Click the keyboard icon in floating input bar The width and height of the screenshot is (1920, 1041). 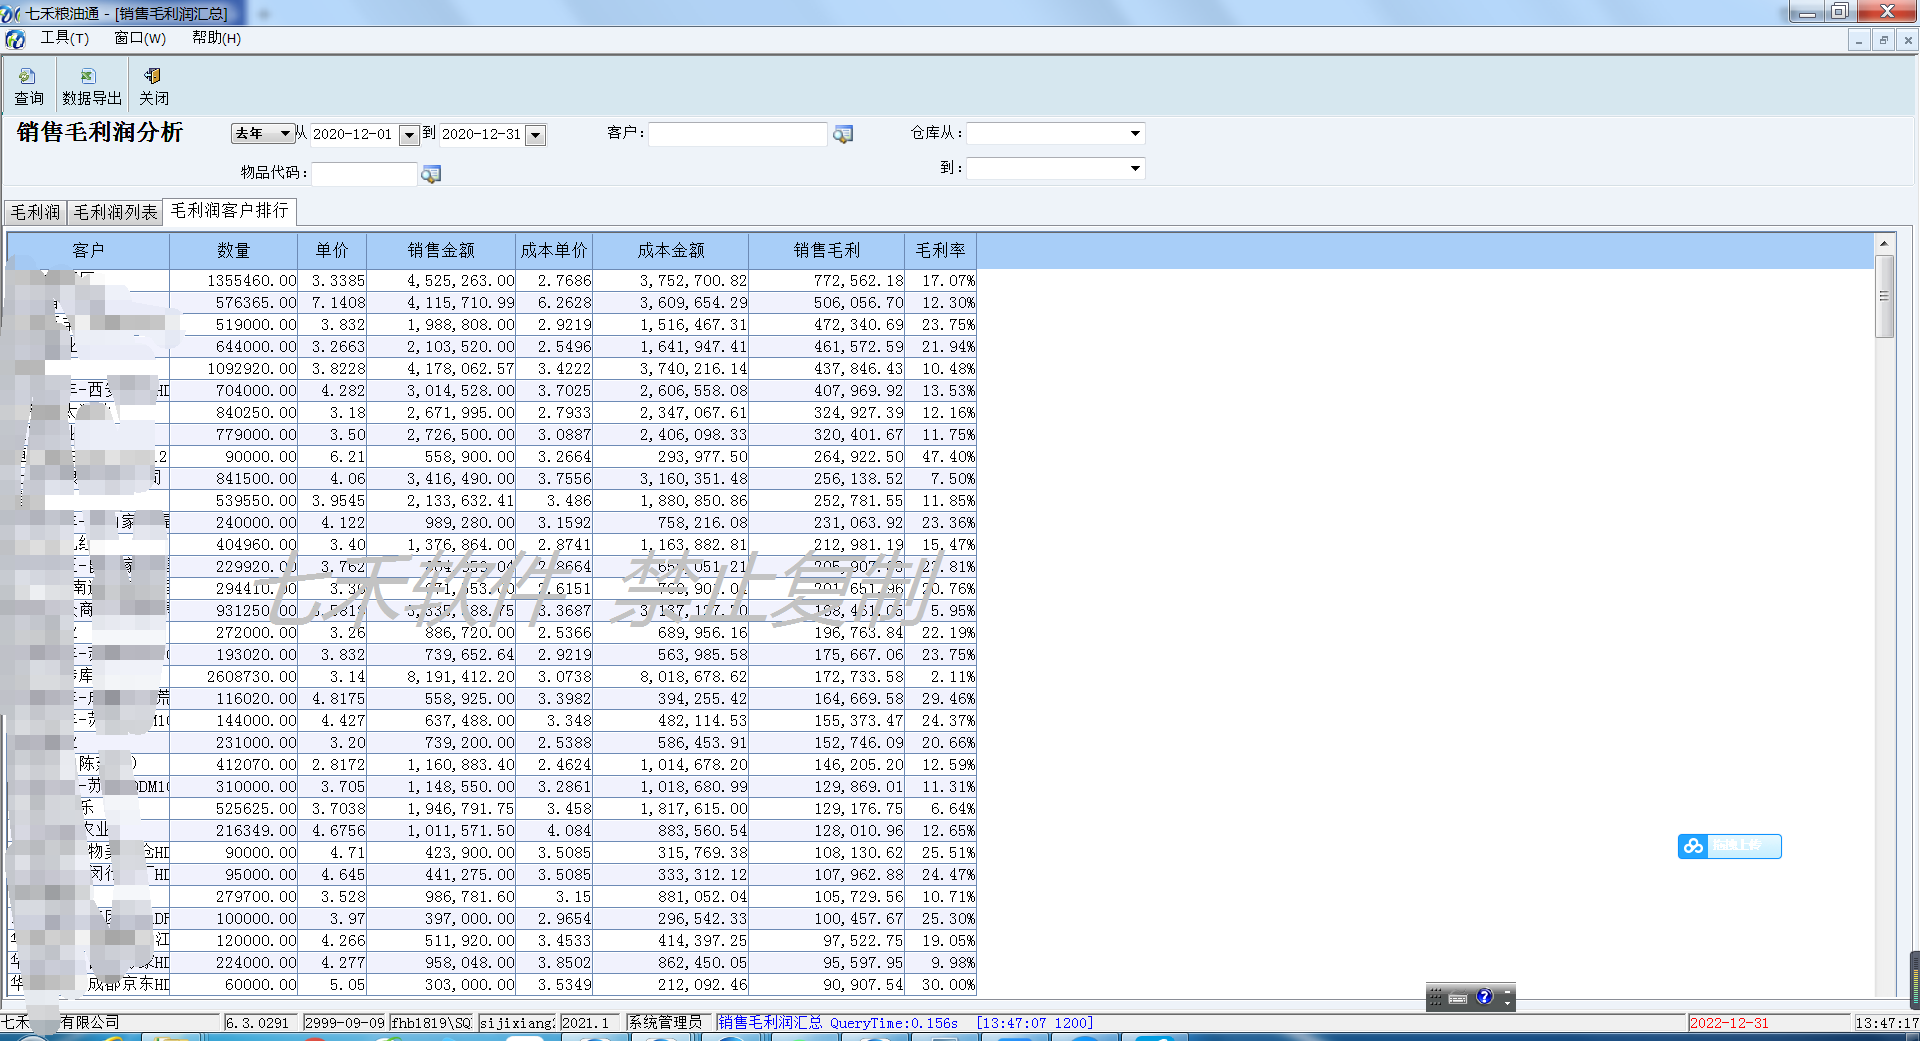(x=1458, y=998)
